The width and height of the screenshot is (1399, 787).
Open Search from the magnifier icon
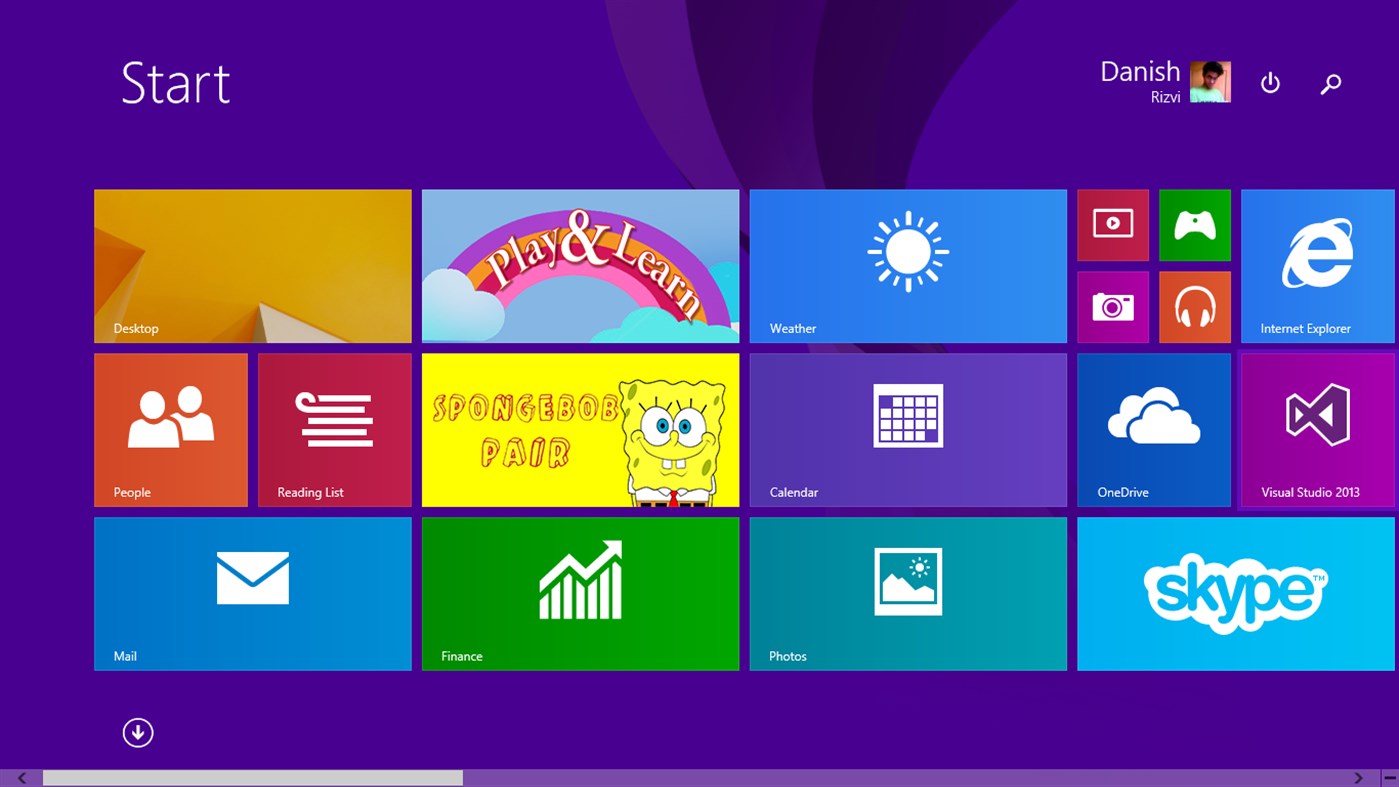tap(1331, 83)
